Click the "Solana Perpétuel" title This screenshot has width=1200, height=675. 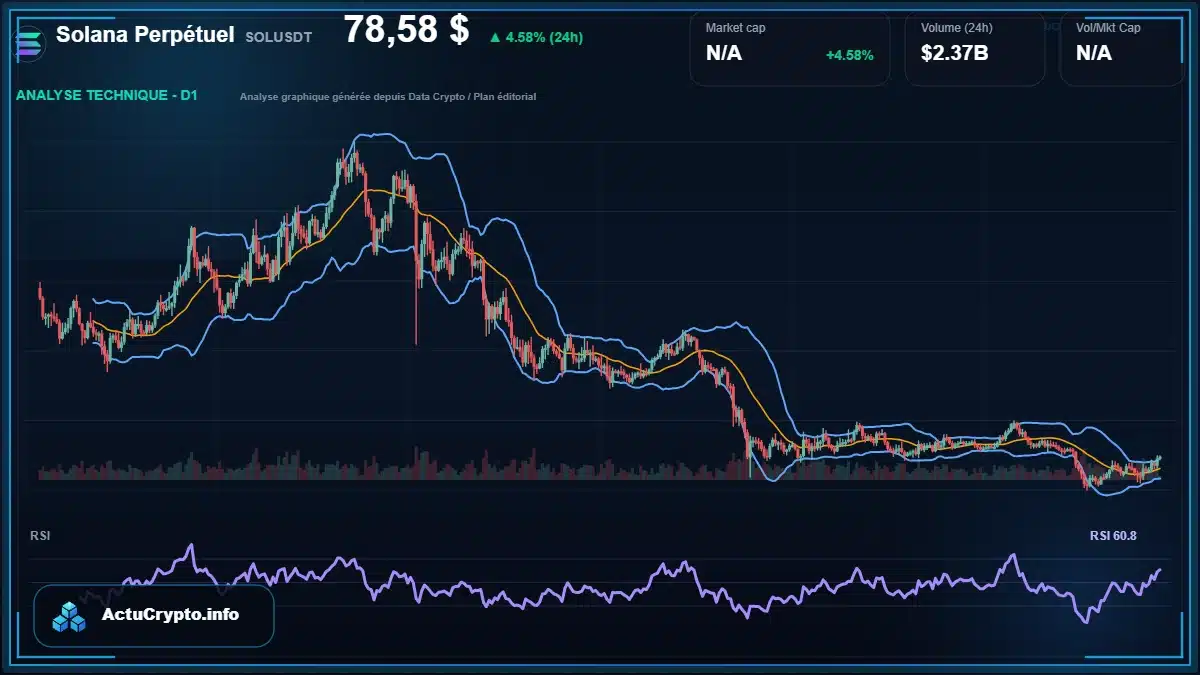pos(145,34)
